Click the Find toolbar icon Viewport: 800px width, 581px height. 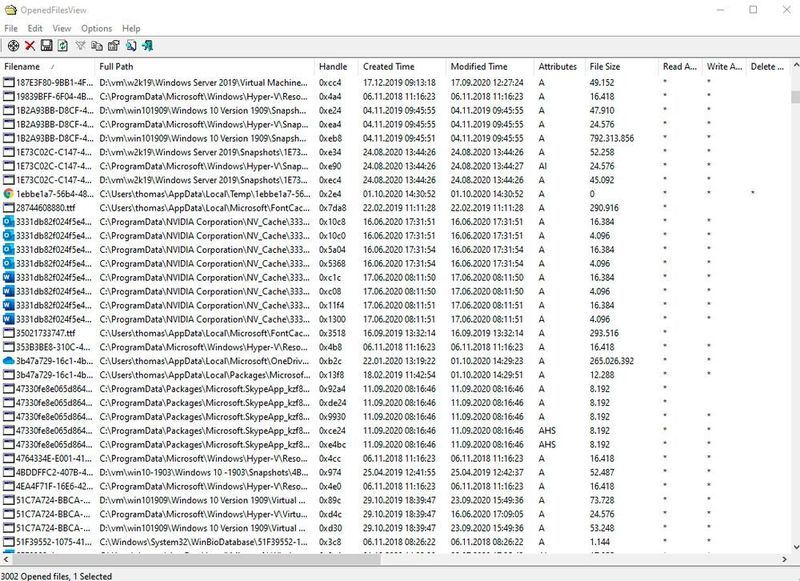131,46
